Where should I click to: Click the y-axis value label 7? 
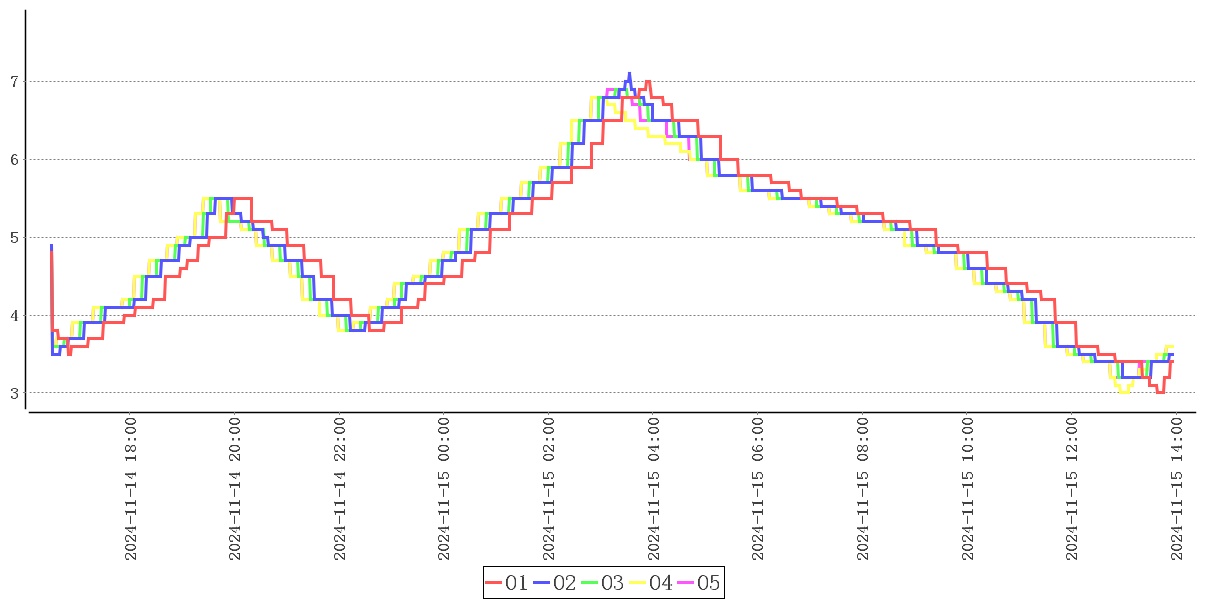[x=14, y=81]
